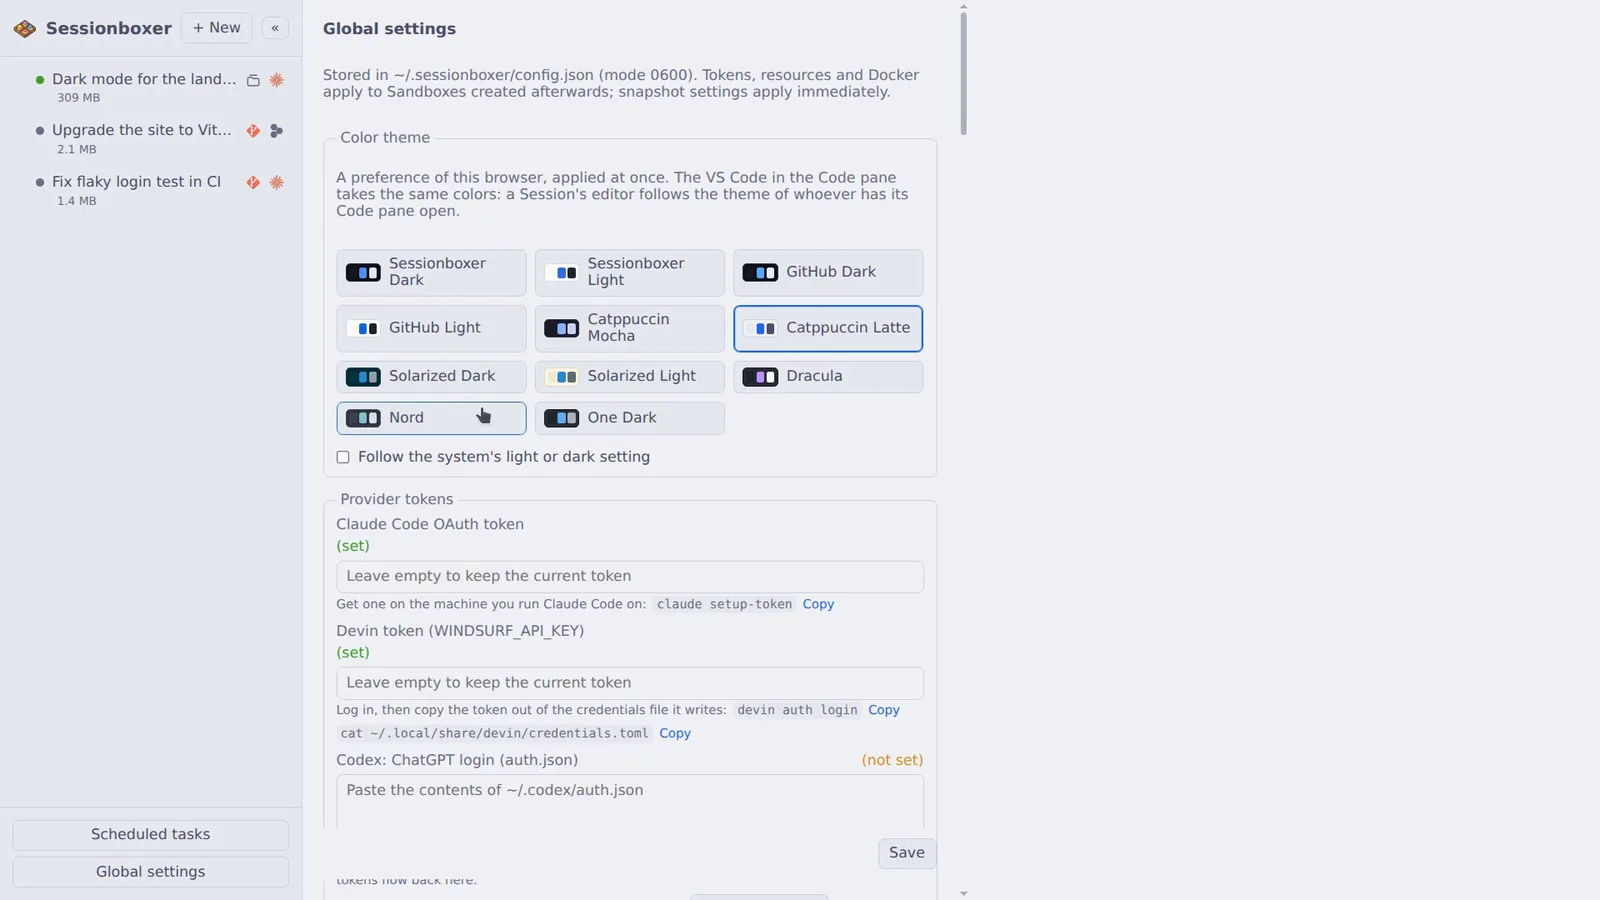Click the "Provider tokens" section legend

[x=396, y=499]
